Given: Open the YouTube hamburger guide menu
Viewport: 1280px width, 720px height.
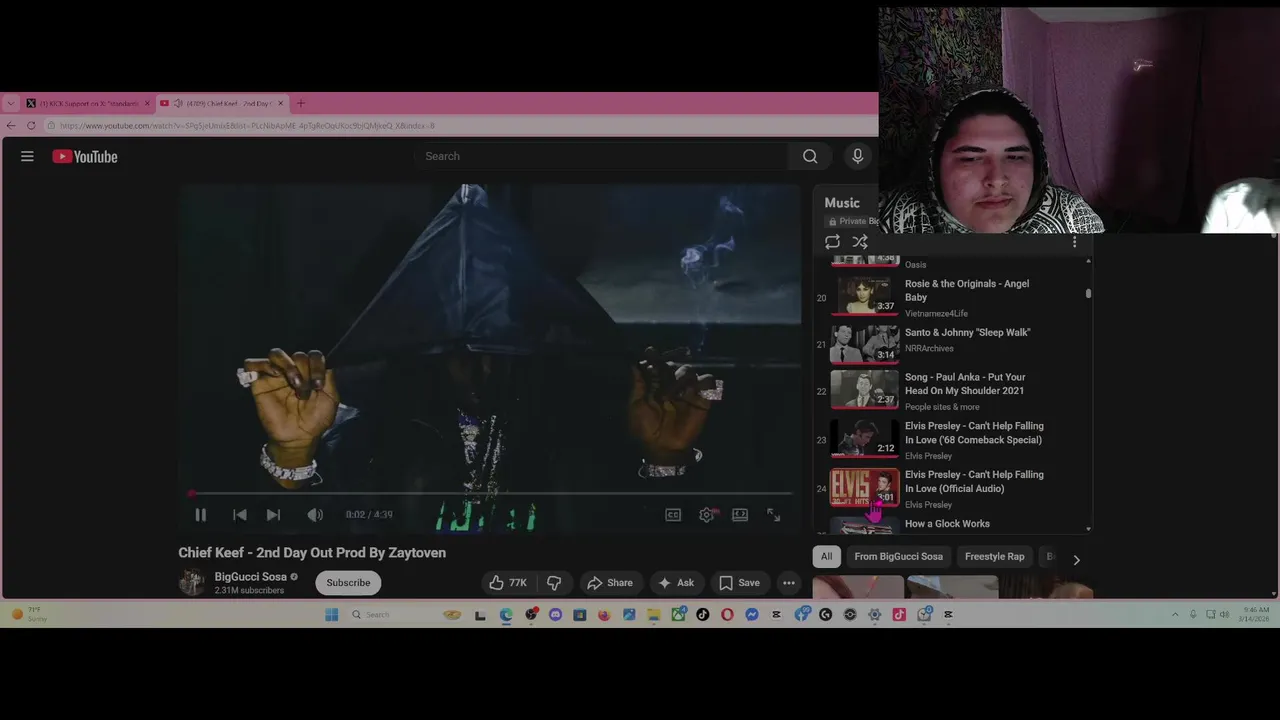Looking at the screenshot, I should click(27, 156).
